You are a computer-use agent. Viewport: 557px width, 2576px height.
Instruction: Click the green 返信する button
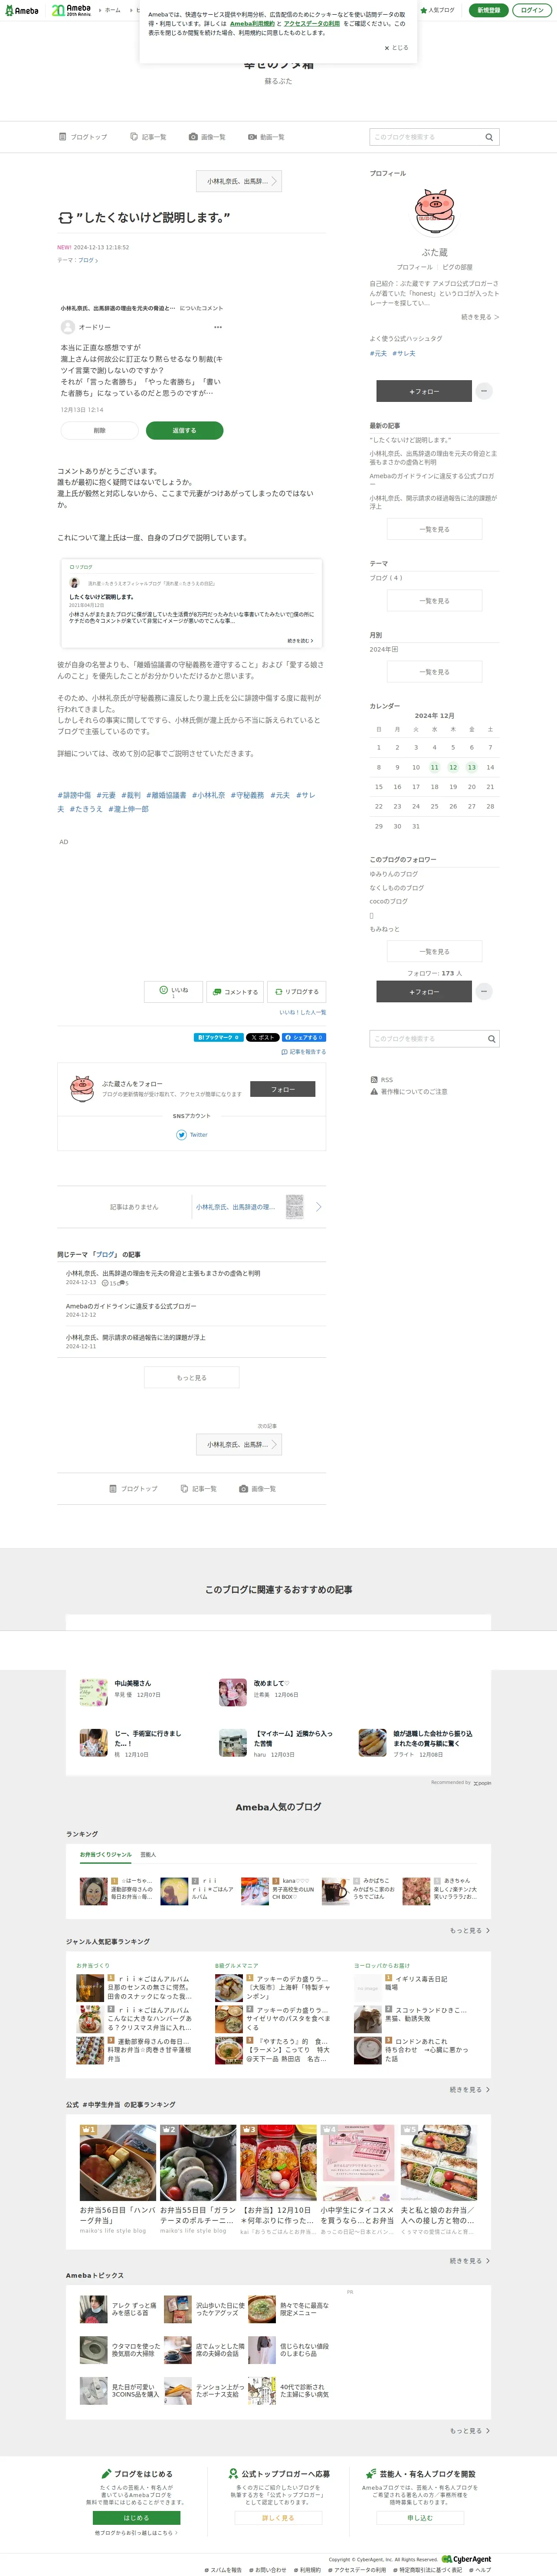184,430
